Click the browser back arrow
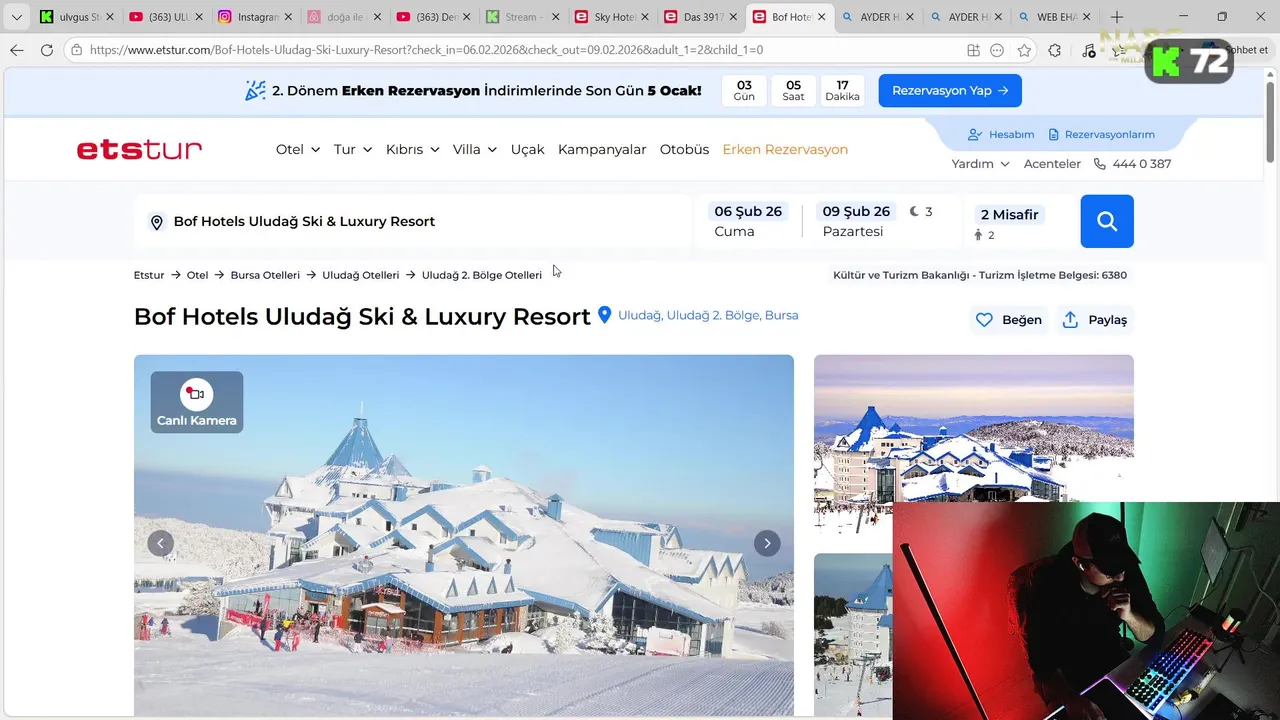Image resolution: width=1280 pixels, height=720 pixels. (x=17, y=50)
